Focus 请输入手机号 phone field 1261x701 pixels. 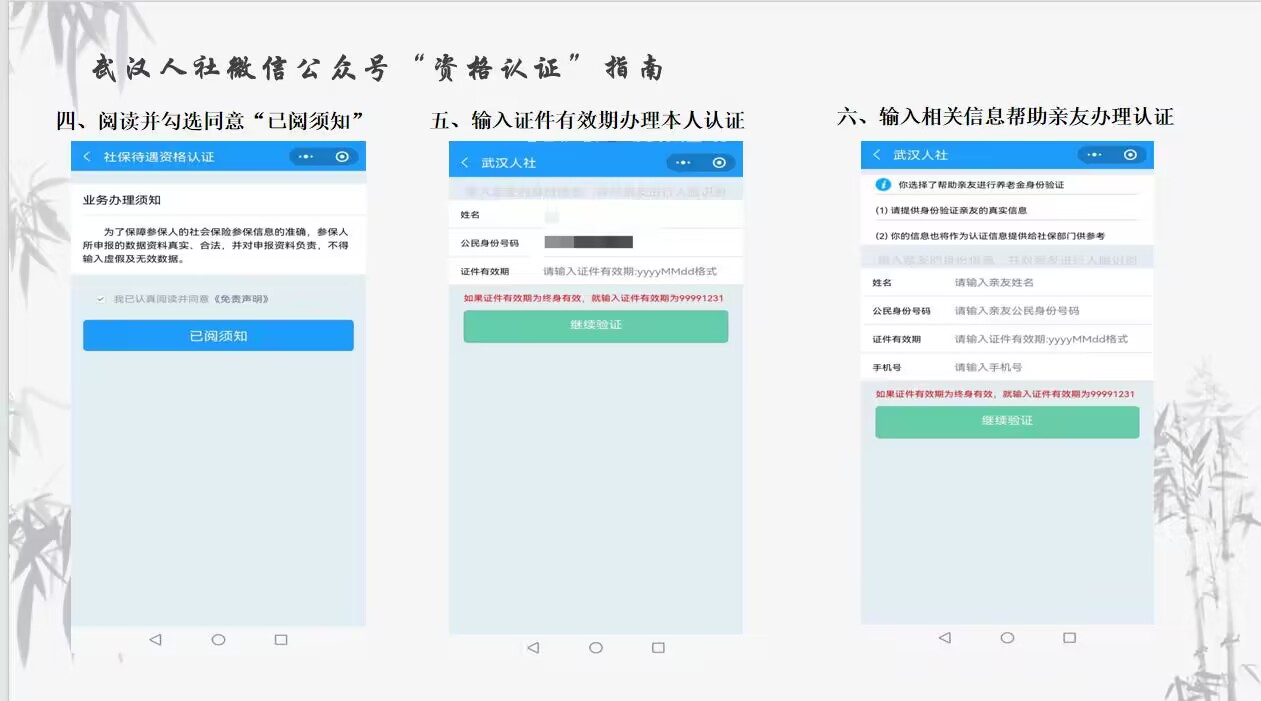point(1007,367)
